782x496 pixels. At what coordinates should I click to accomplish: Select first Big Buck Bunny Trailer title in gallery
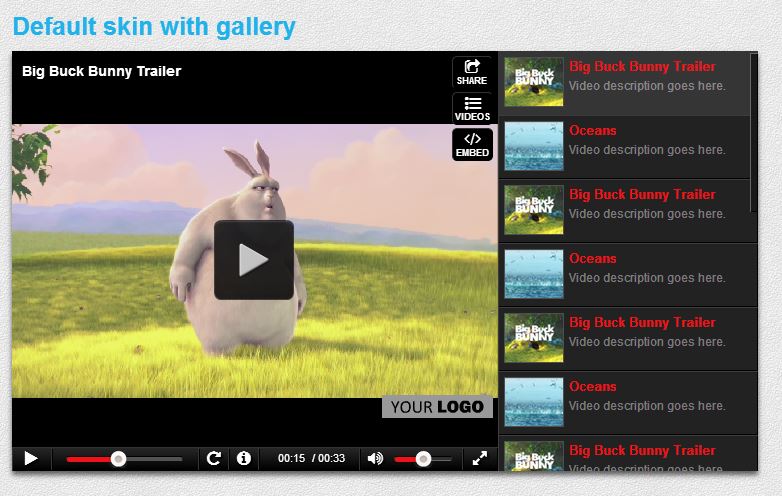click(642, 66)
